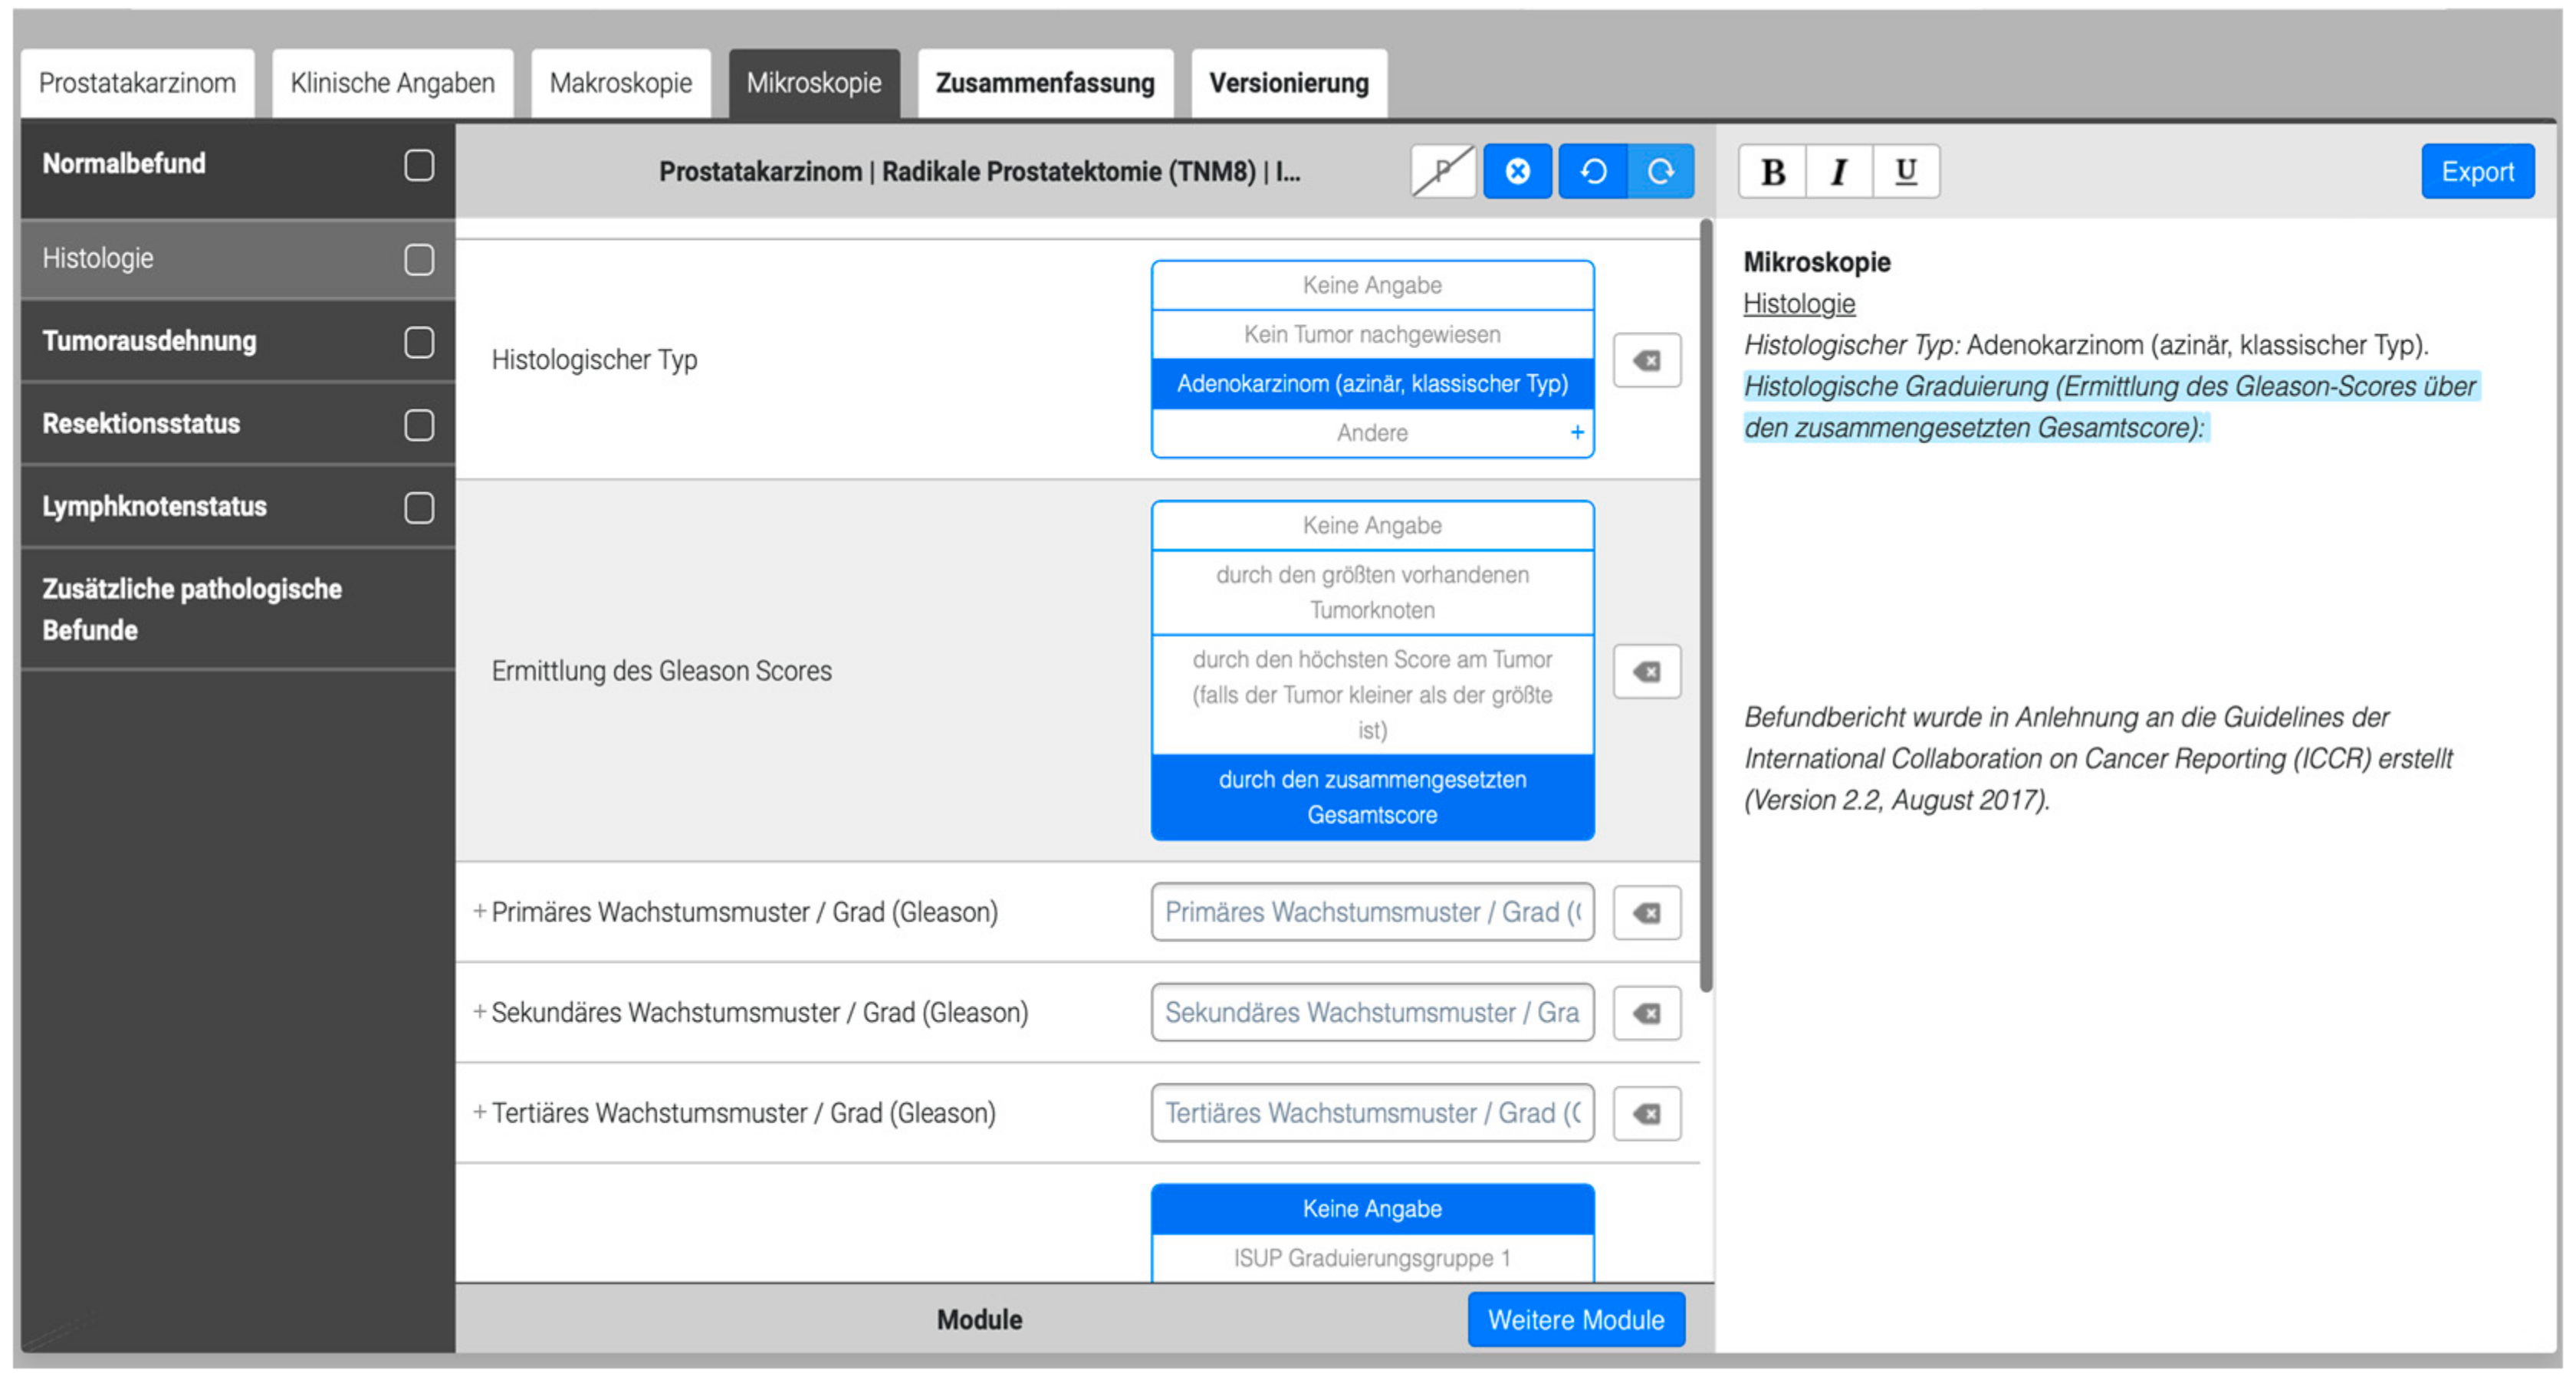Clear the Histologischer Typ selection
Screen dimensions: 2576x1380
point(1646,360)
